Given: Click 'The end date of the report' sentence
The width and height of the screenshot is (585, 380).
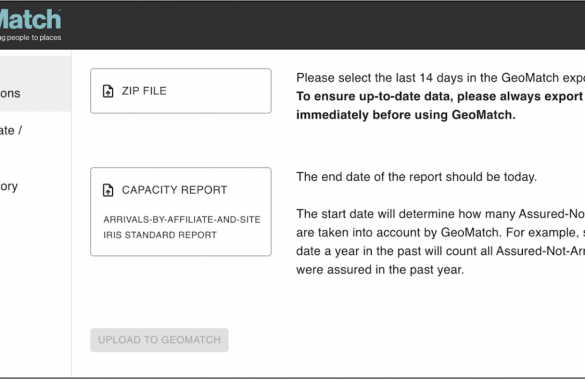Looking at the screenshot, I should pos(416,177).
